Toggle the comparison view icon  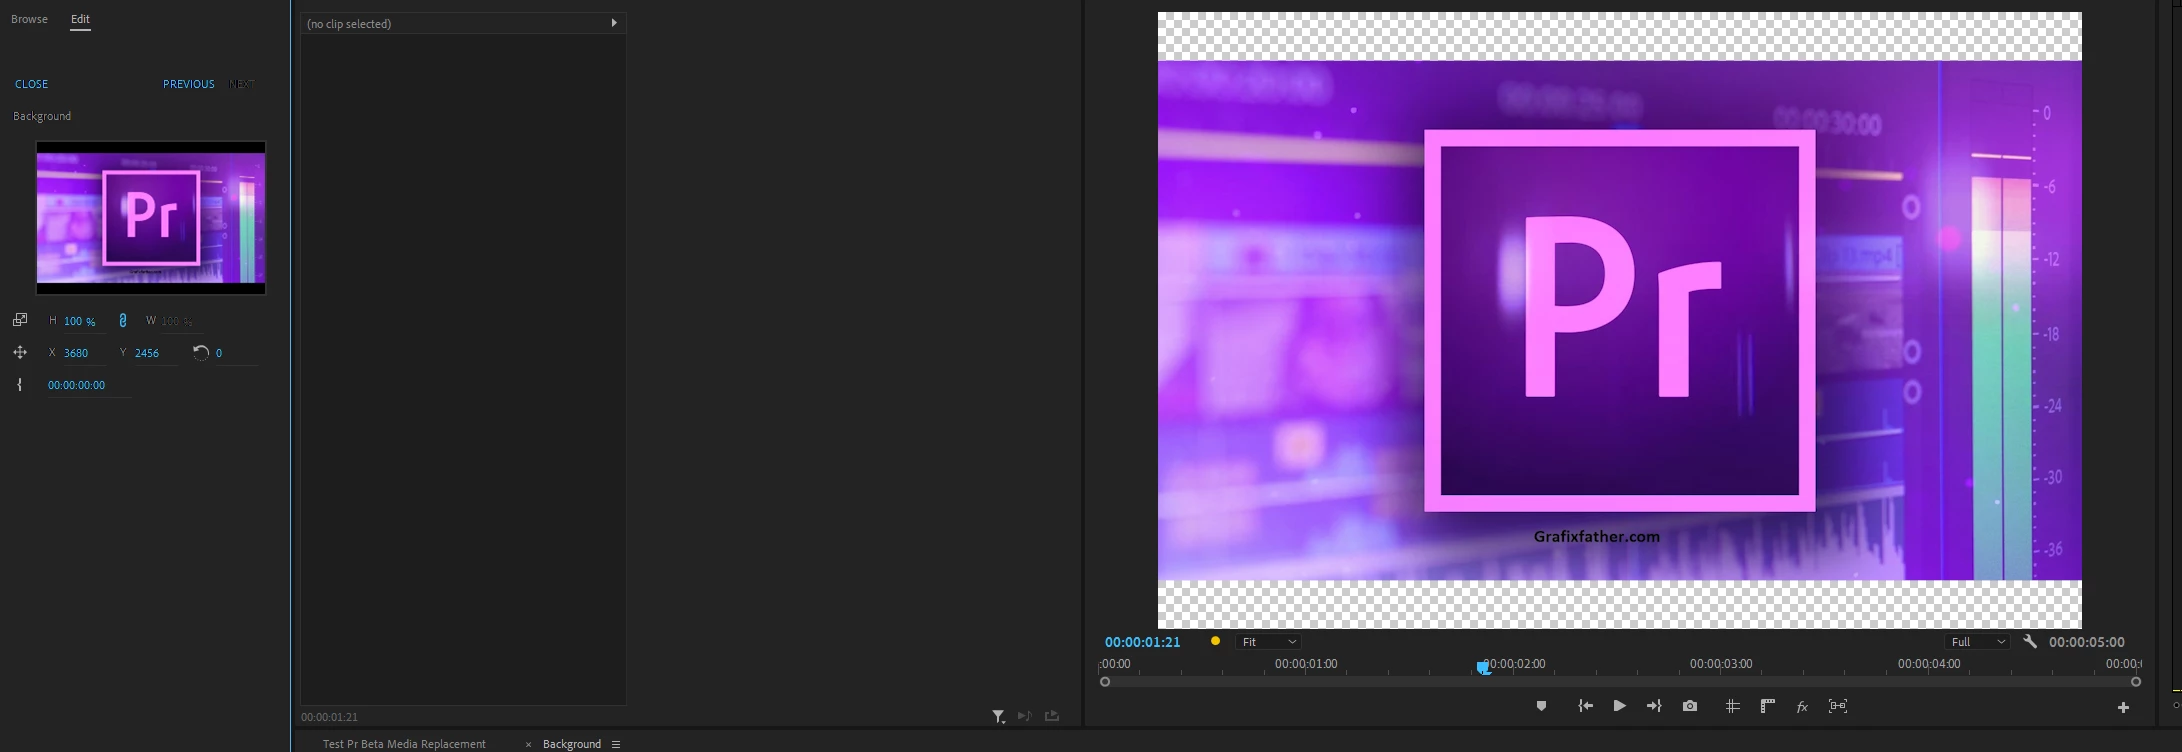(1838, 706)
